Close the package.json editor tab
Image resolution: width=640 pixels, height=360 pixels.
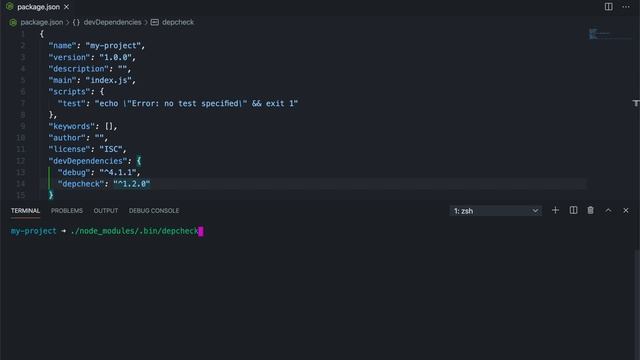coord(67,7)
